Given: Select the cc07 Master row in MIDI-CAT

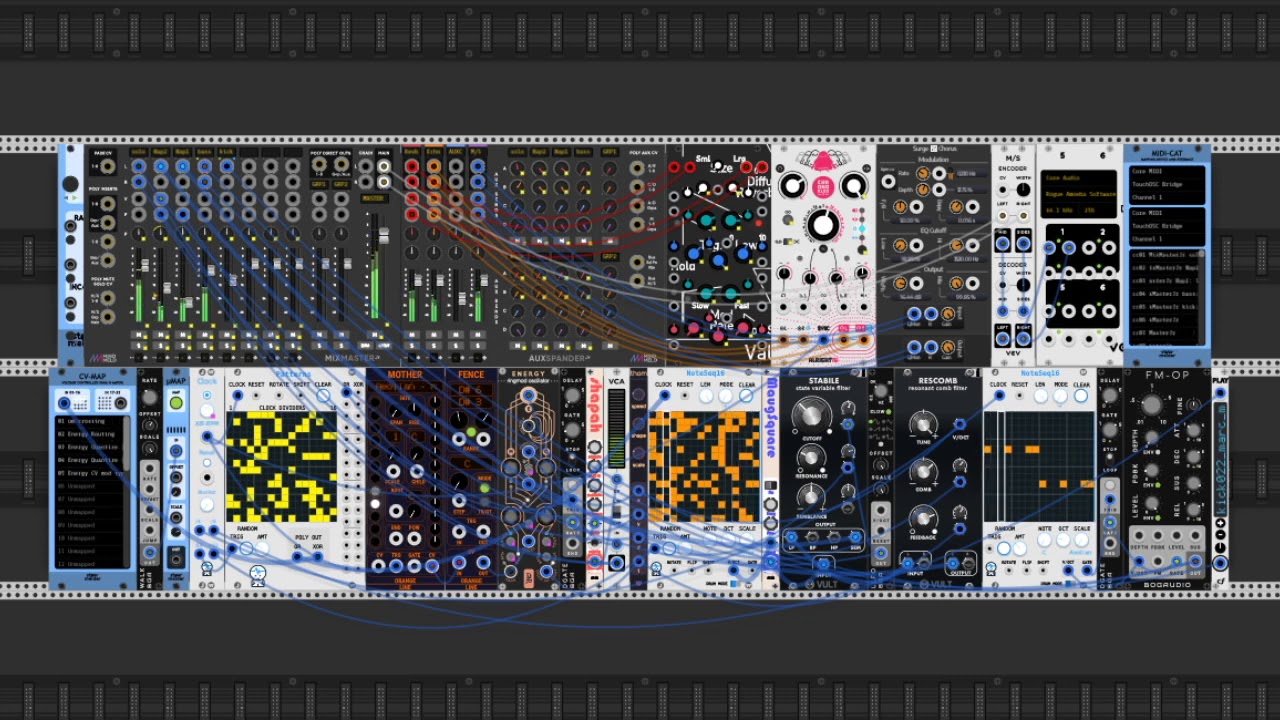Looking at the screenshot, I should click(x=1163, y=333).
